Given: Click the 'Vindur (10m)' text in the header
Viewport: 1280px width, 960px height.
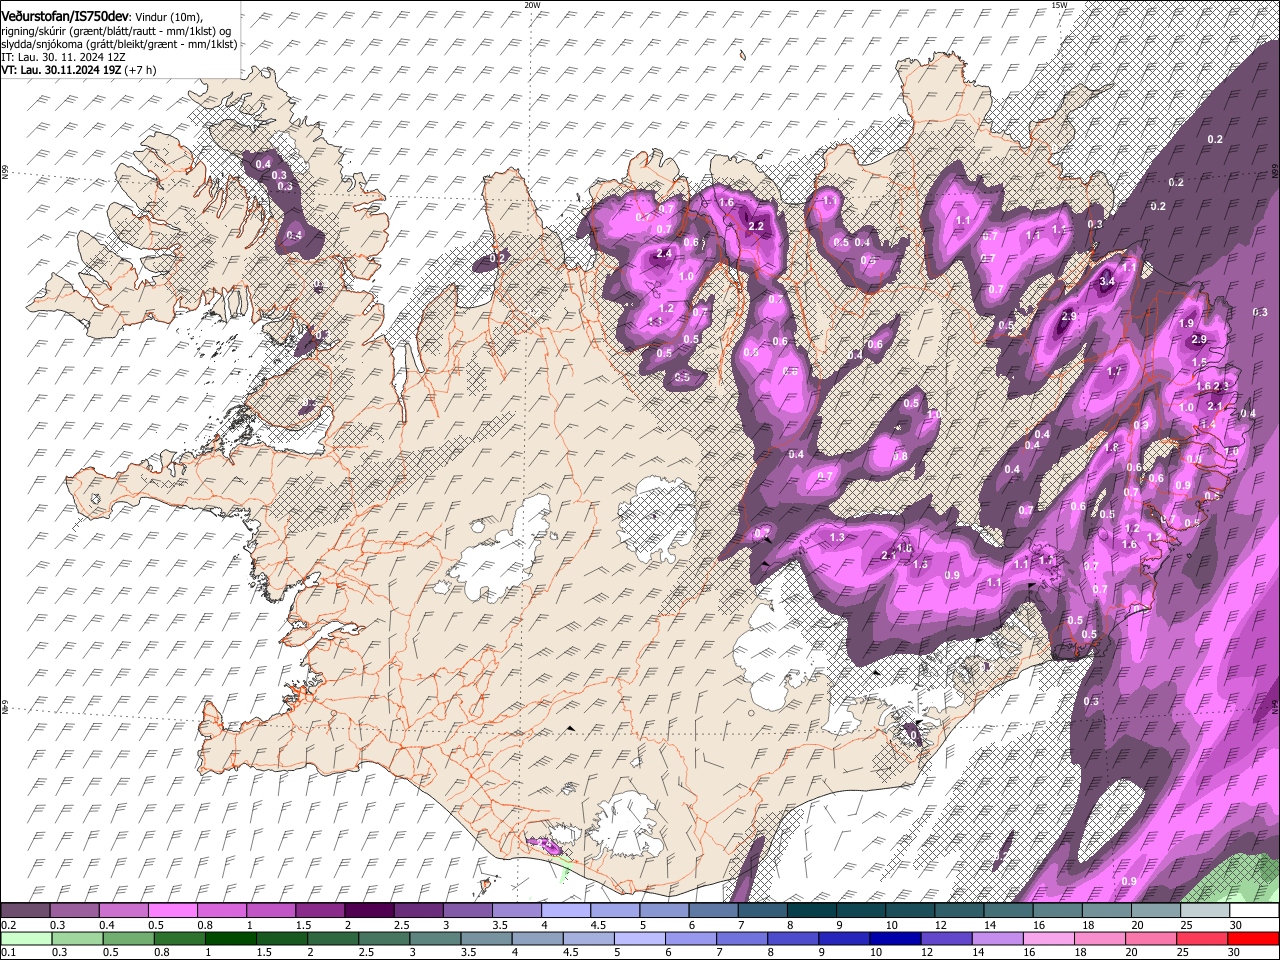Looking at the screenshot, I should point(166,18).
